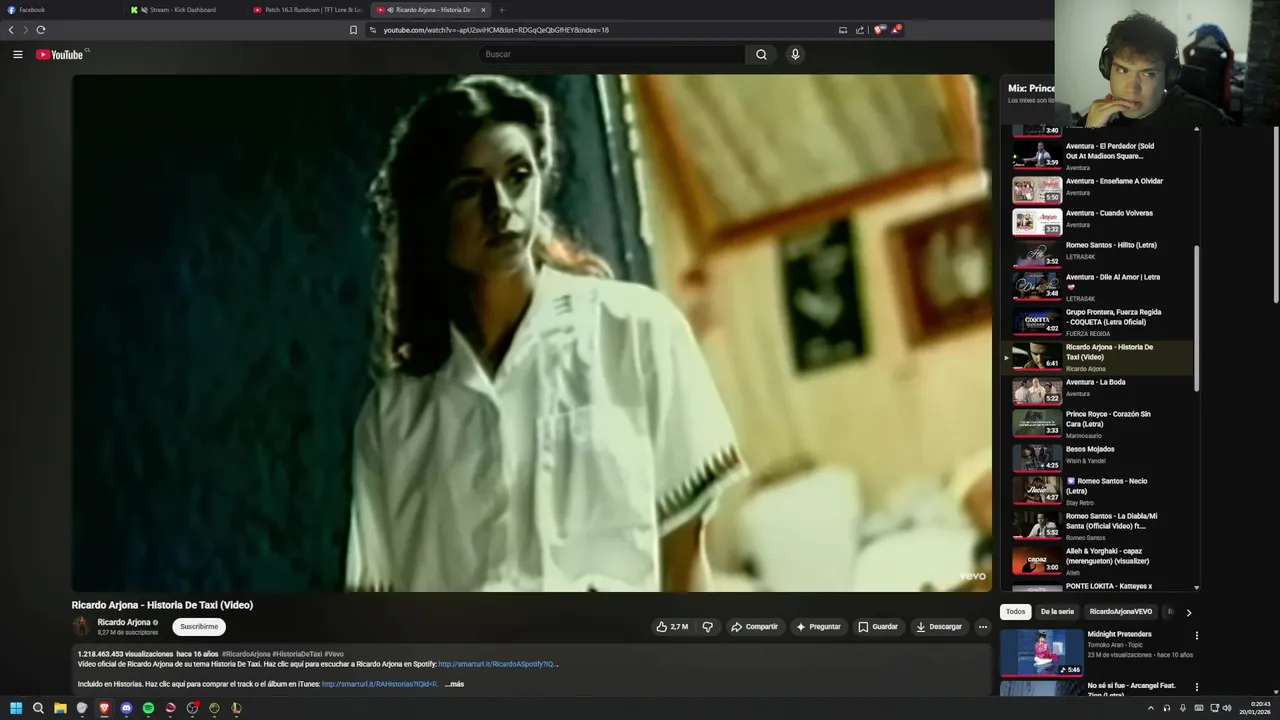Open Windows taskbar search
Screen dimensions: 1280x720
point(38,708)
